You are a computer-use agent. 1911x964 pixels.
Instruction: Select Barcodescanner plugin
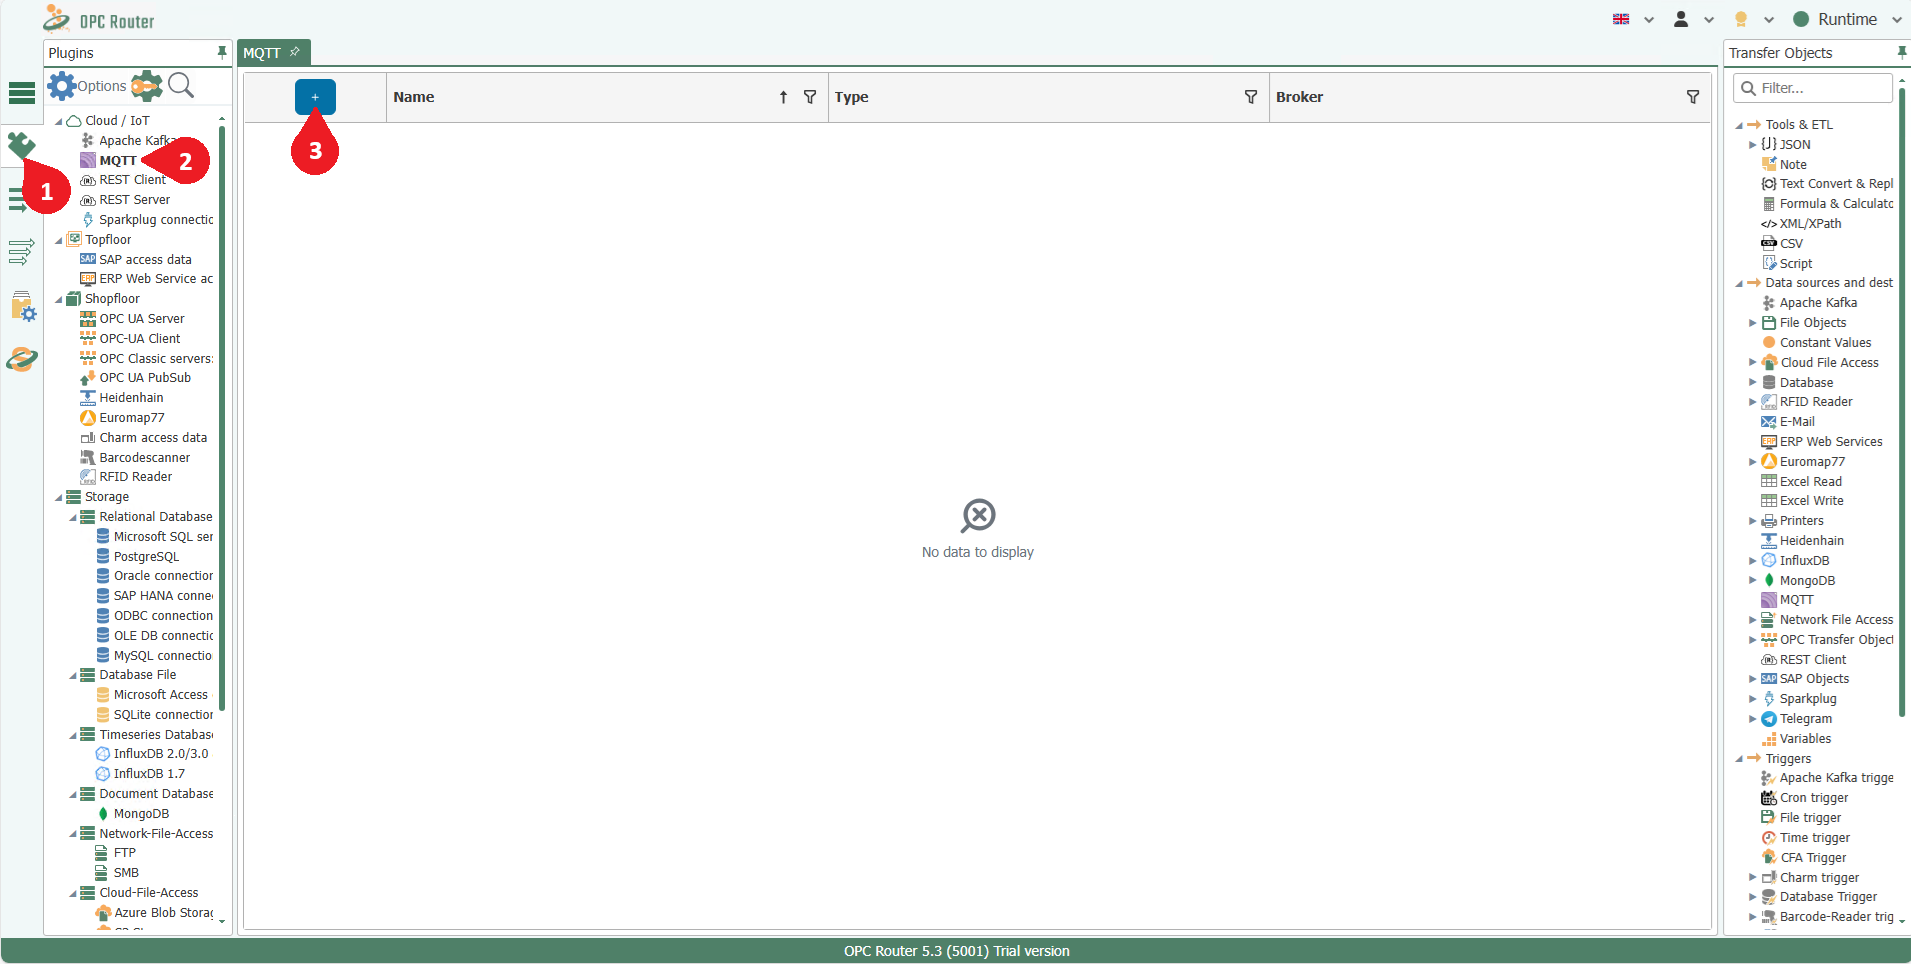pos(144,458)
